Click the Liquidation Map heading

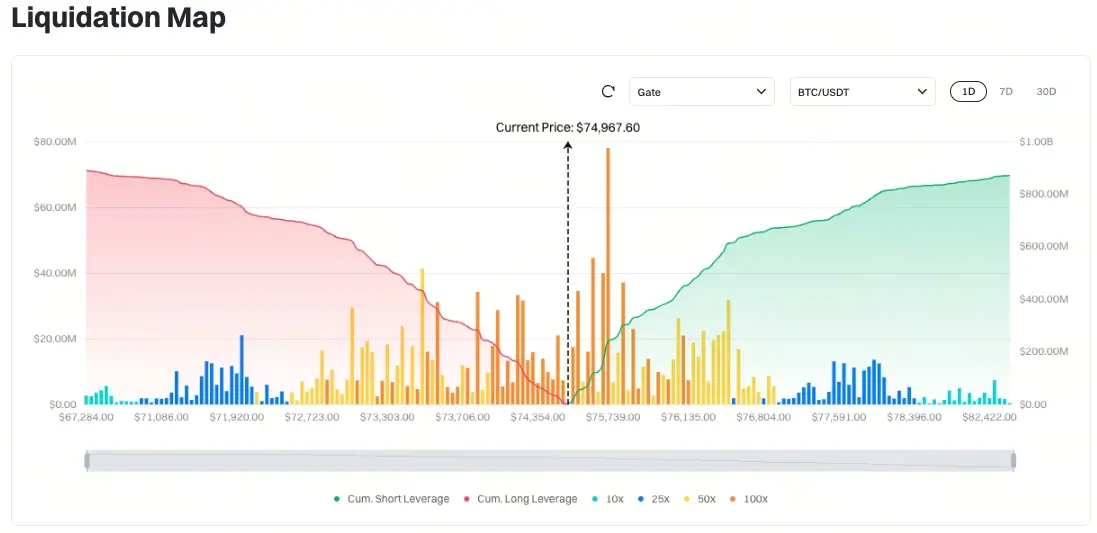118,18
